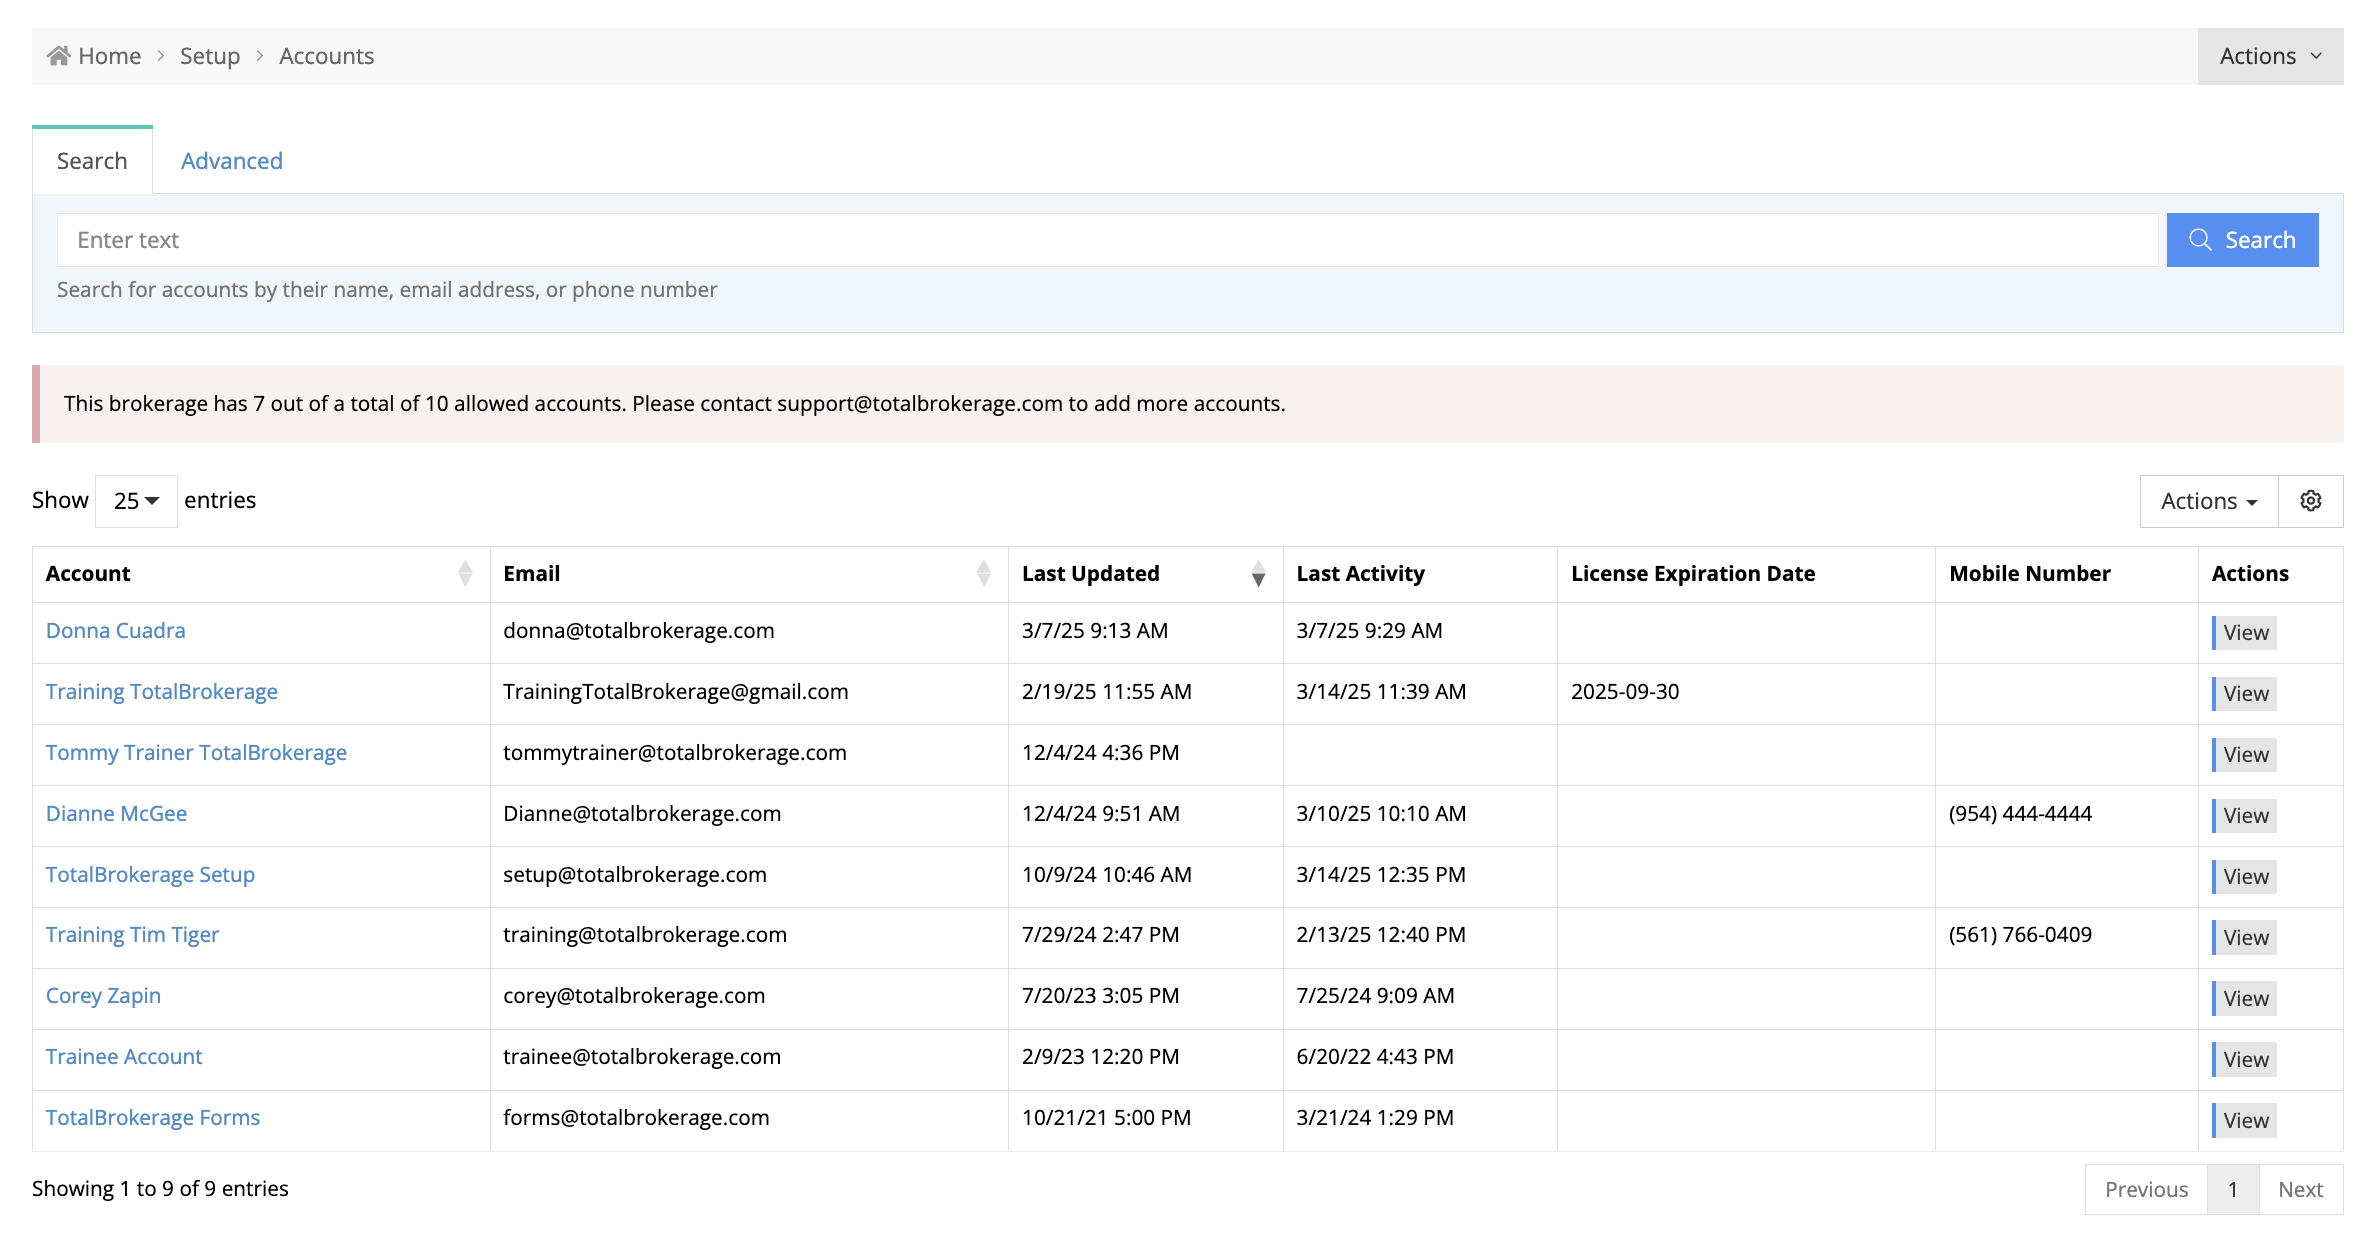The image size is (2354, 1236).
Task: View the Training TotalBrokerage account
Action: (2245, 693)
